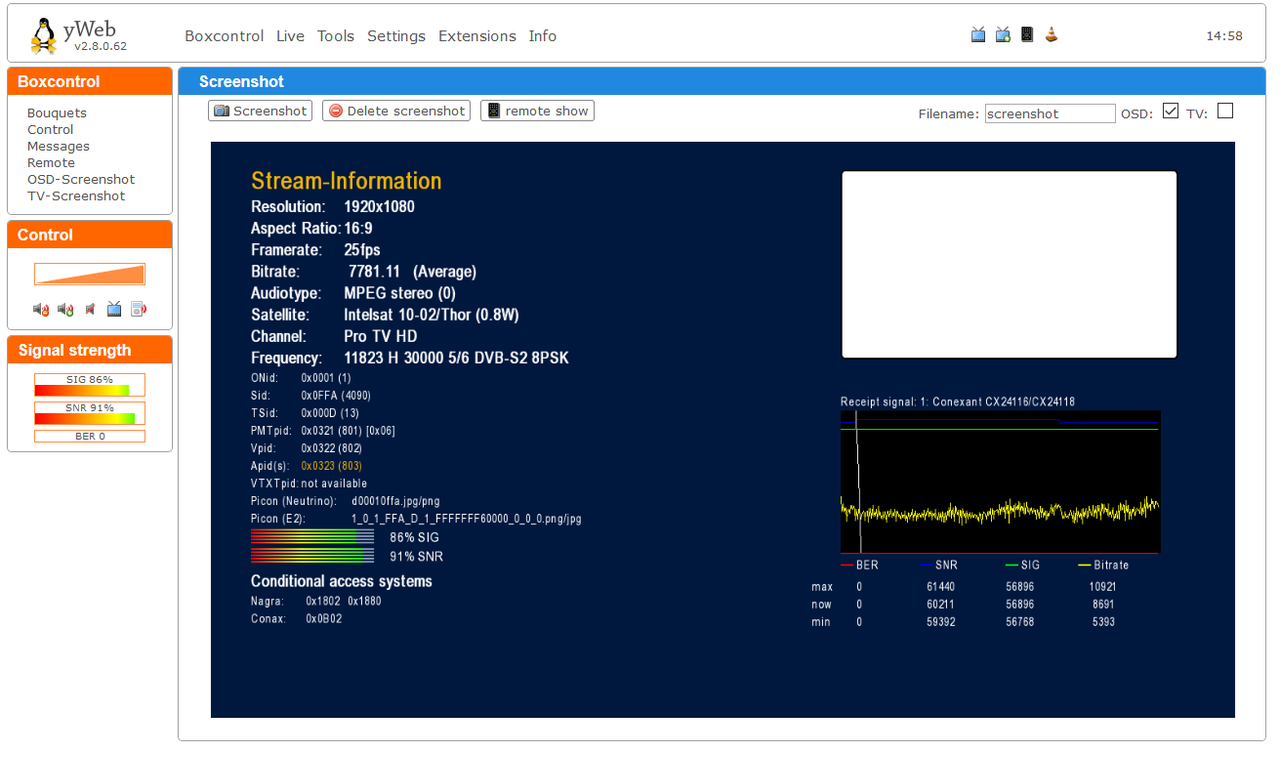Take a new Screenshot with the button
Viewport: 1280px width, 761px height.
(x=260, y=111)
